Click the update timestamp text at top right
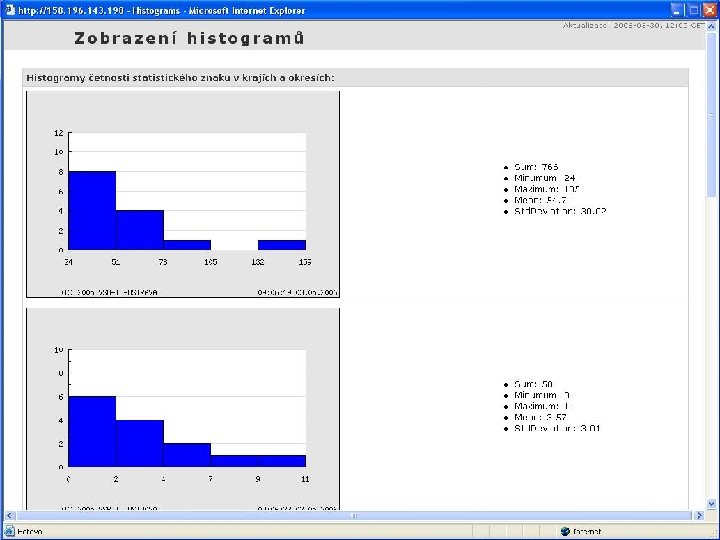 coord(634,25)
